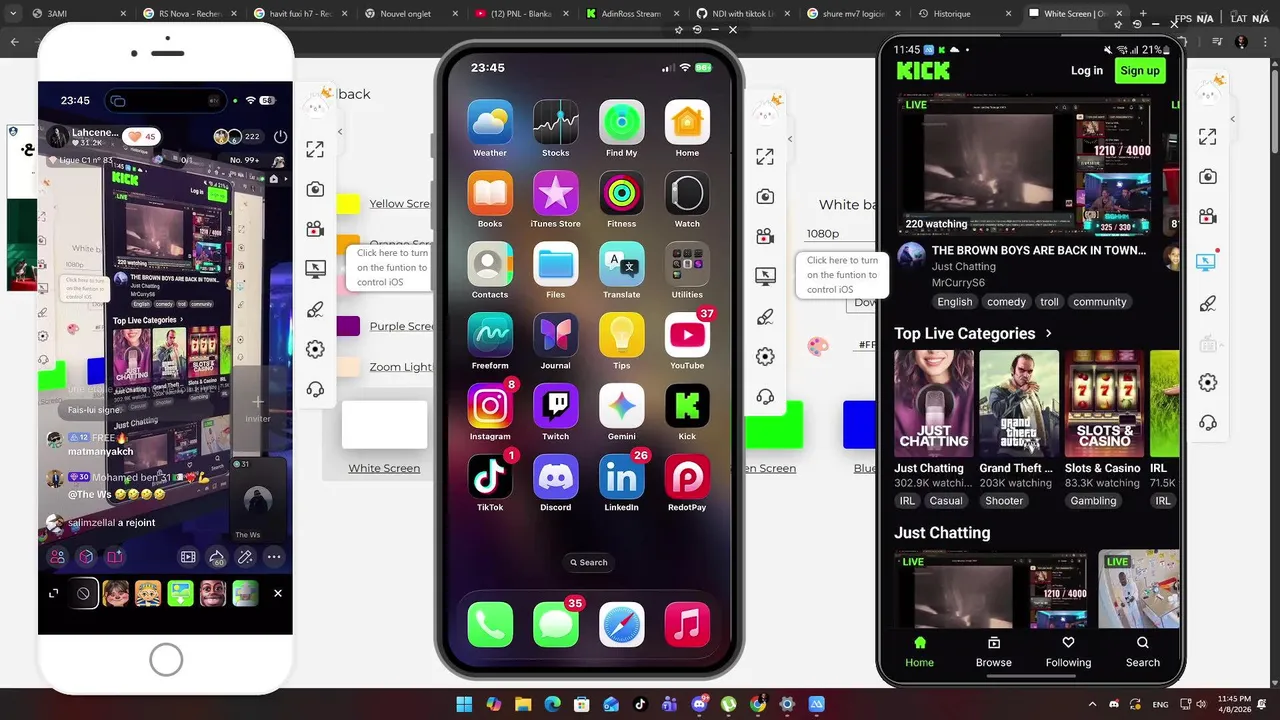Launch YouTube with the 37 badge
1280x720 pixels.
click(x=688, y=335)
